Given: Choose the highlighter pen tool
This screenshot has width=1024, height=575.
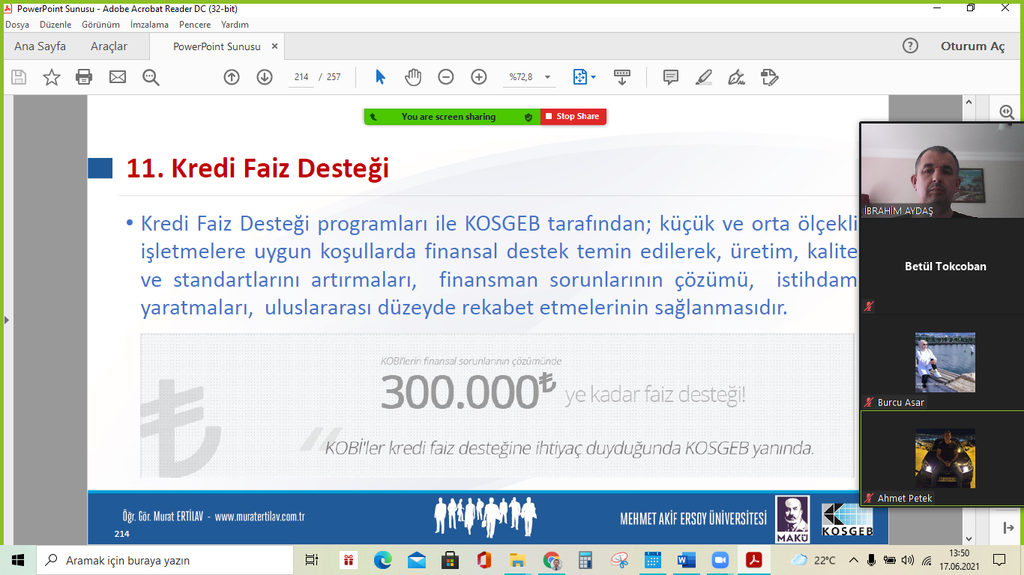Looking at the screenshot, I should coord(703,77).
